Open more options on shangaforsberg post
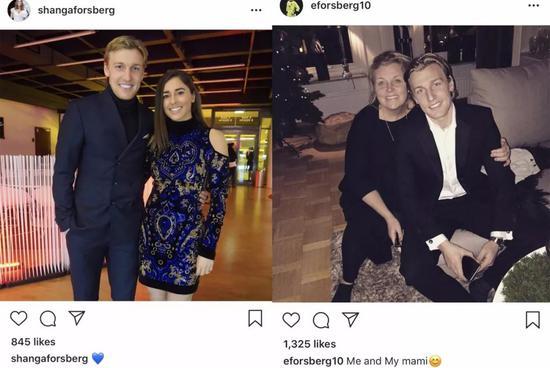The image size is (550, 368). click(x=256, y=10)
